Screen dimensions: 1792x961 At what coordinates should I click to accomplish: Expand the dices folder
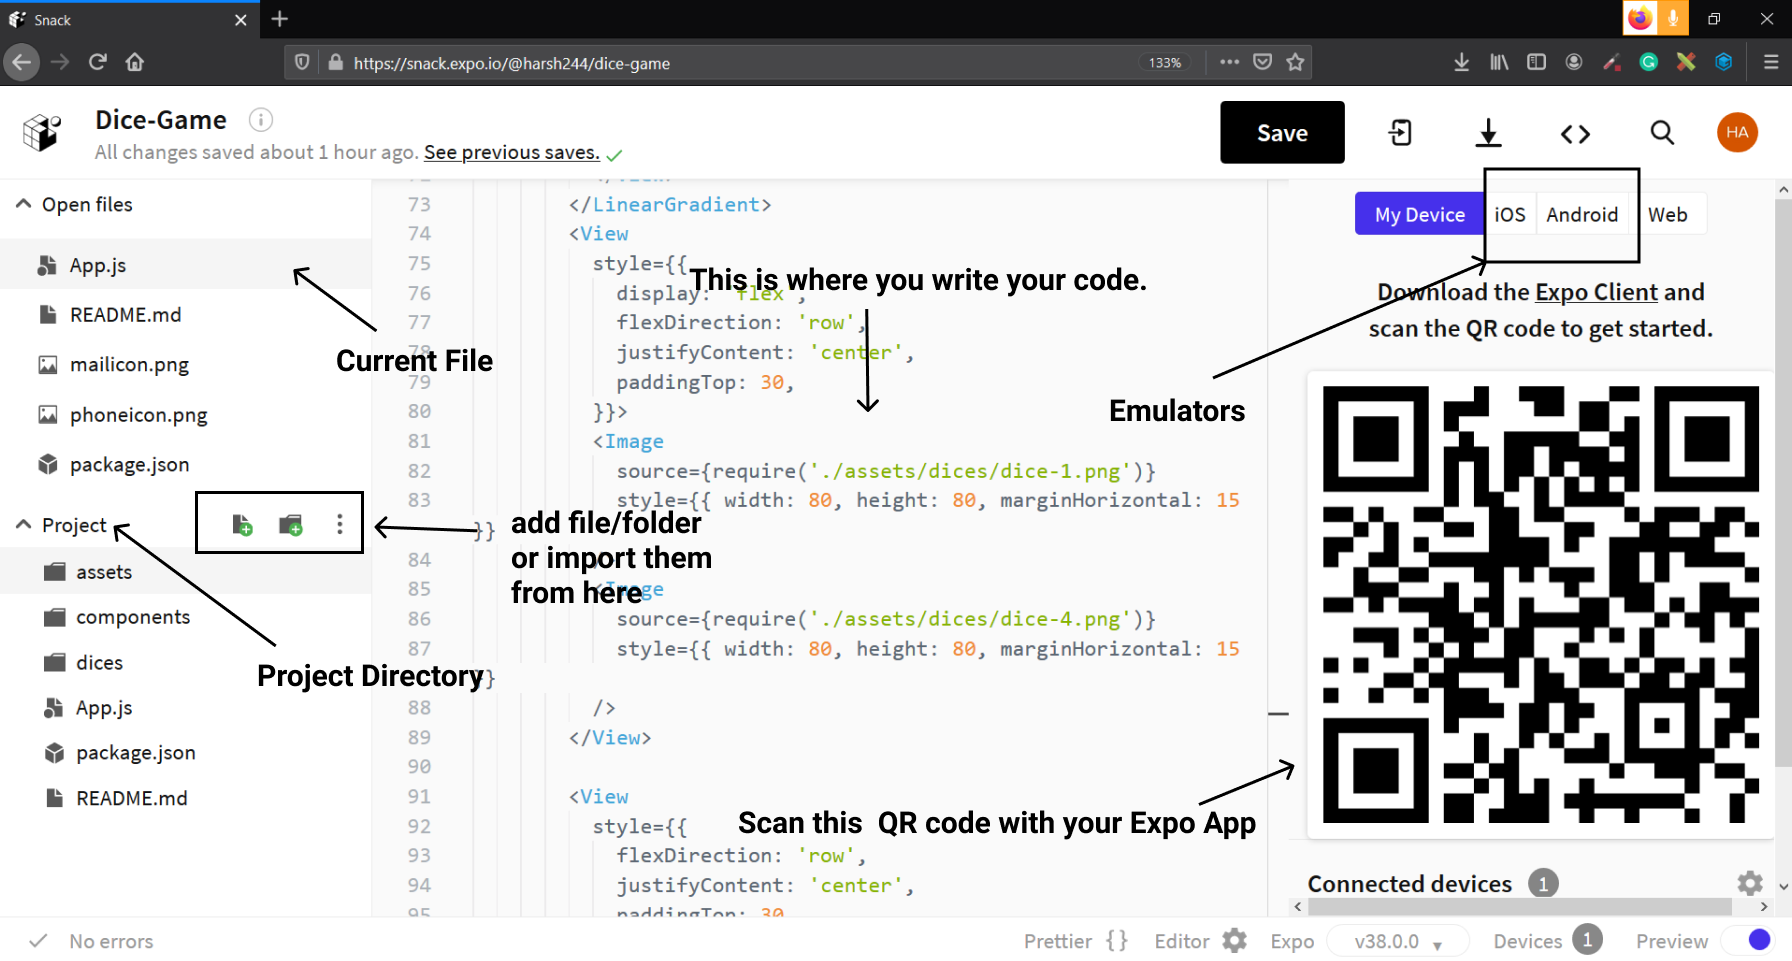186,662
